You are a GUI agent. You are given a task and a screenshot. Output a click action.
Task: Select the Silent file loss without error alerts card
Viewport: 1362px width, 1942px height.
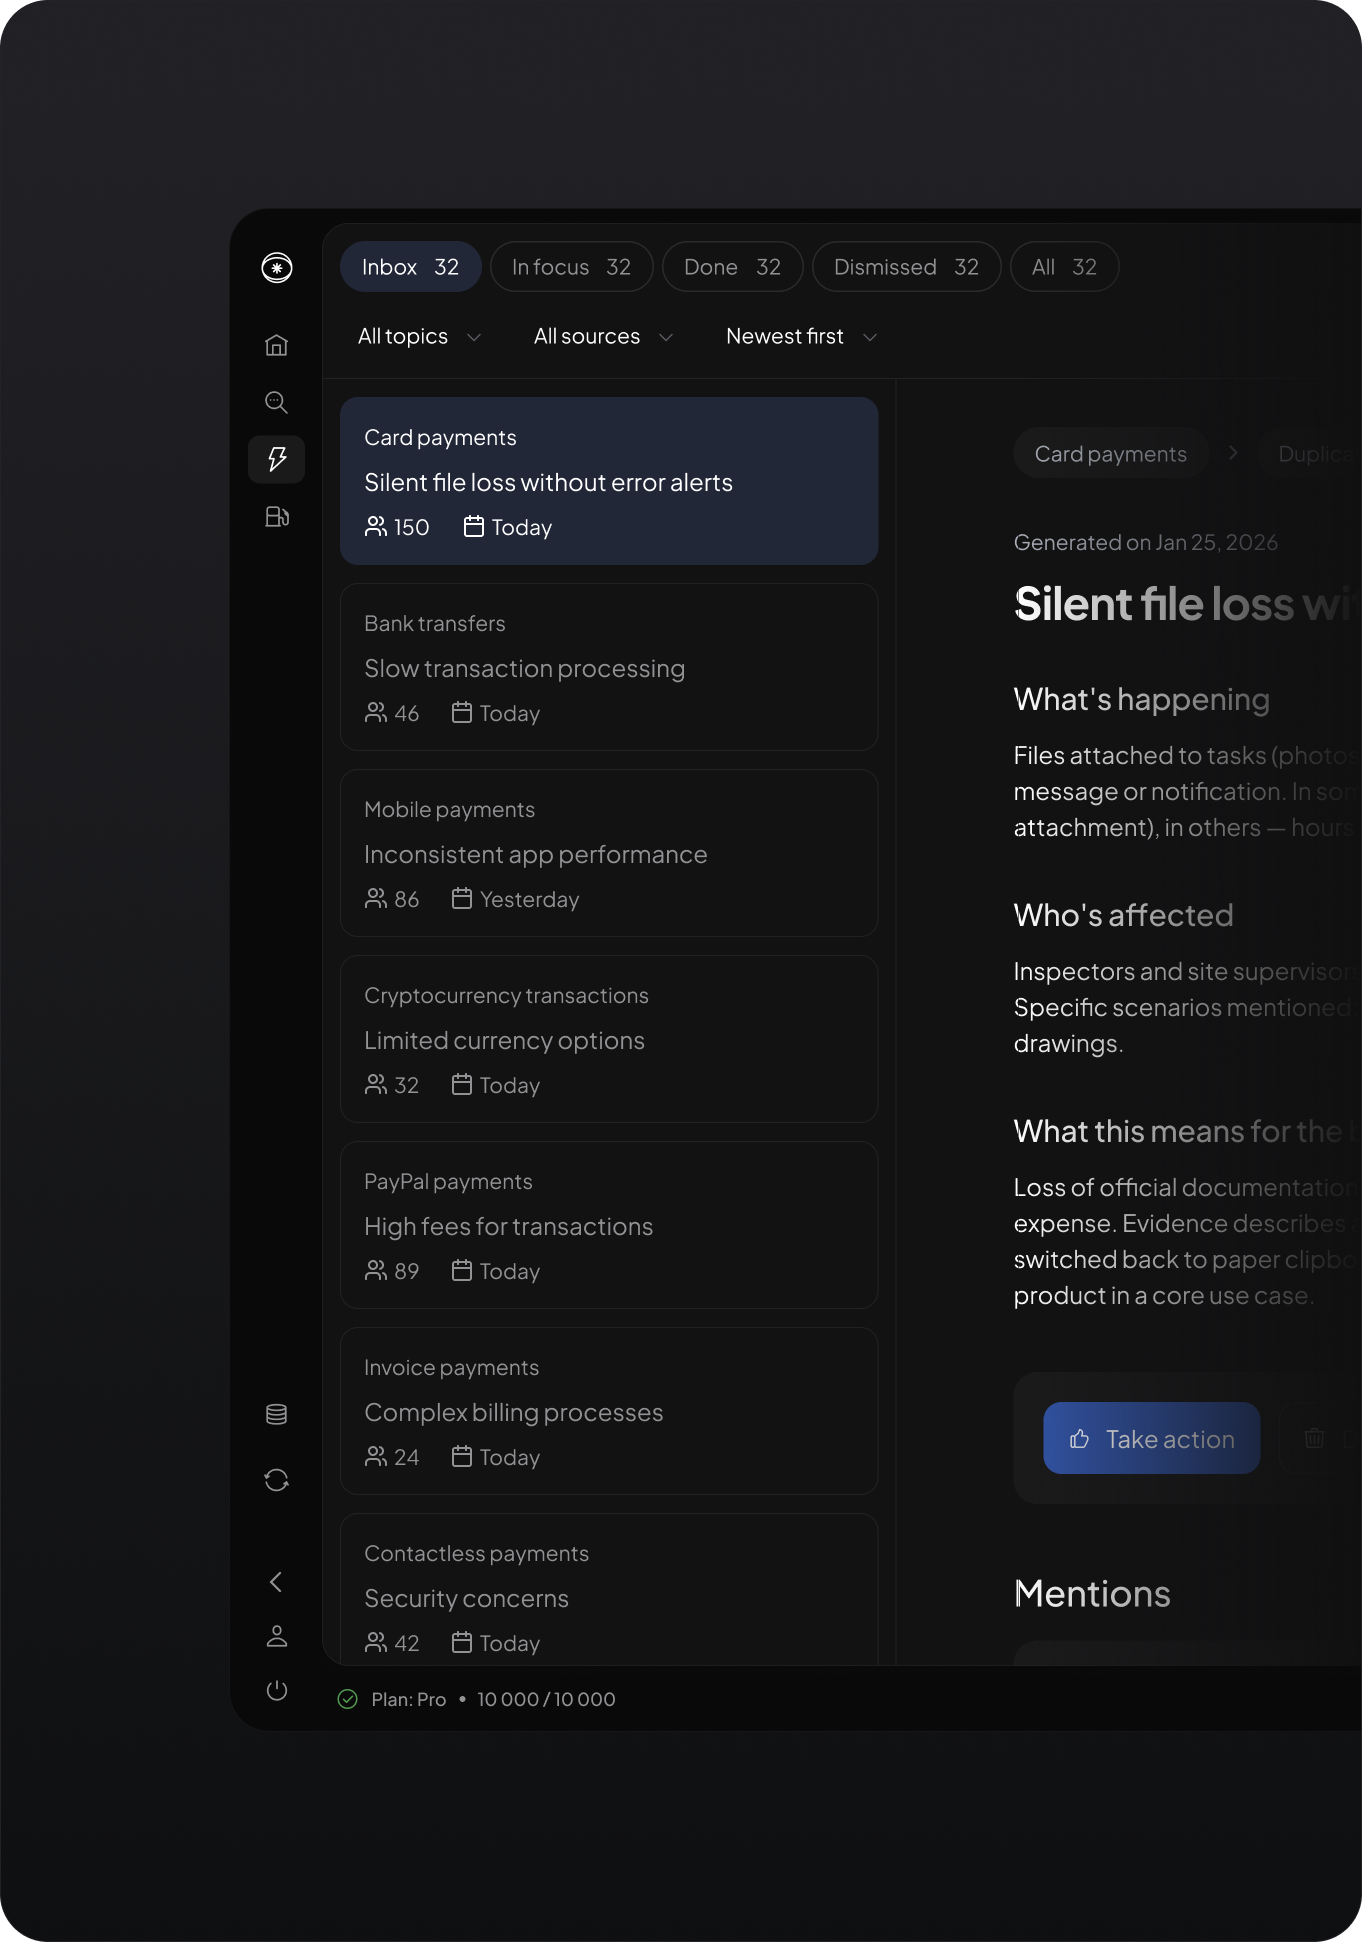click(x=609, y=481)
